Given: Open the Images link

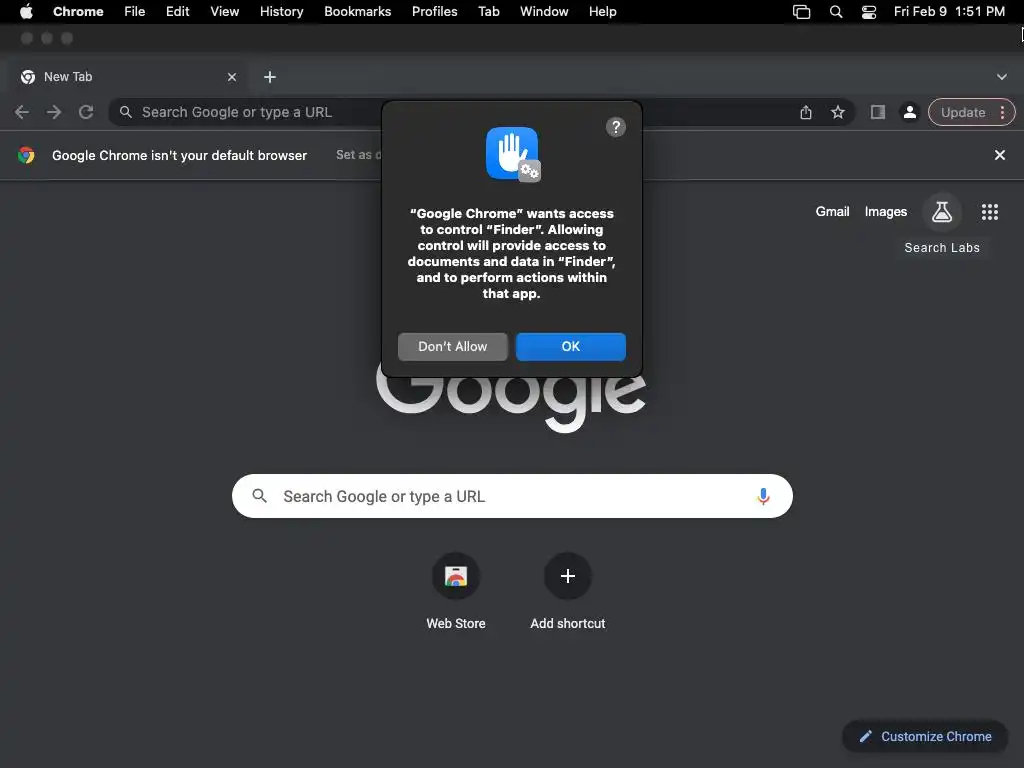Looking at the screenshot, I should coord(886,212).
